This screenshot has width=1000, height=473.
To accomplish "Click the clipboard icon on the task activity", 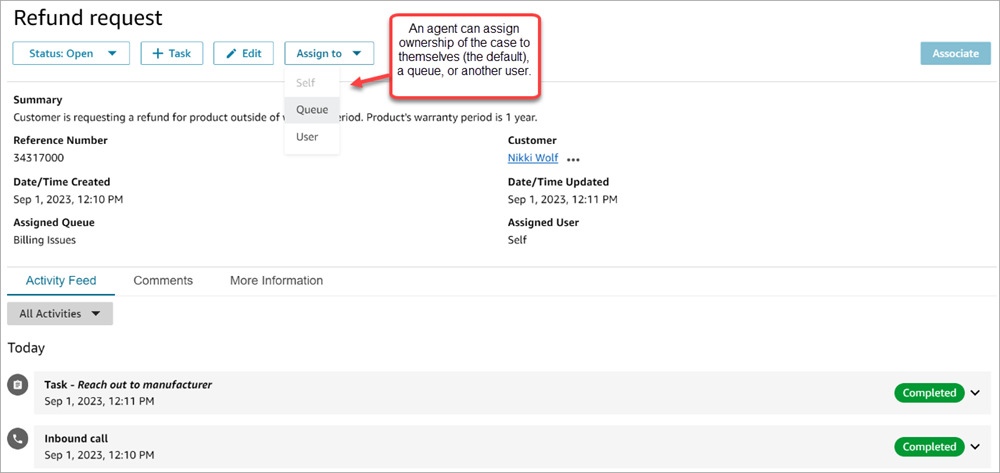I will click(x=17, y=385).
